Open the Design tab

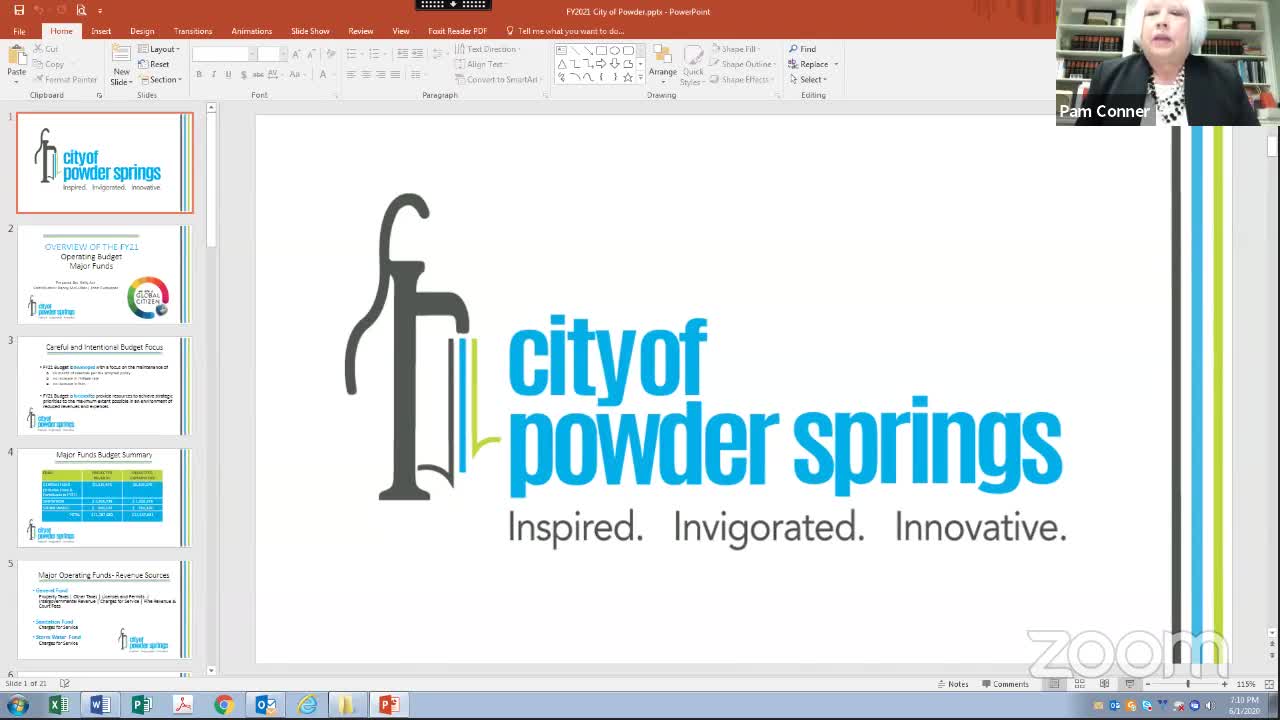[142, 31]
